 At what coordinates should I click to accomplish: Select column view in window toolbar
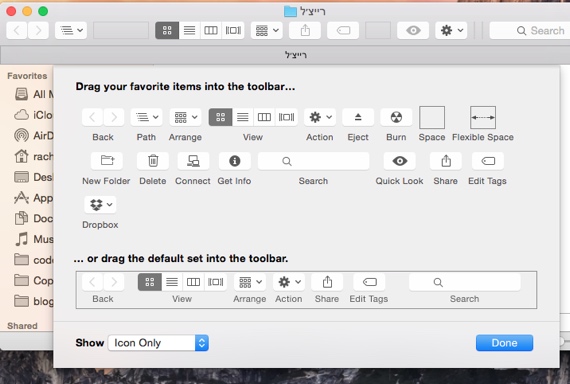211,30
